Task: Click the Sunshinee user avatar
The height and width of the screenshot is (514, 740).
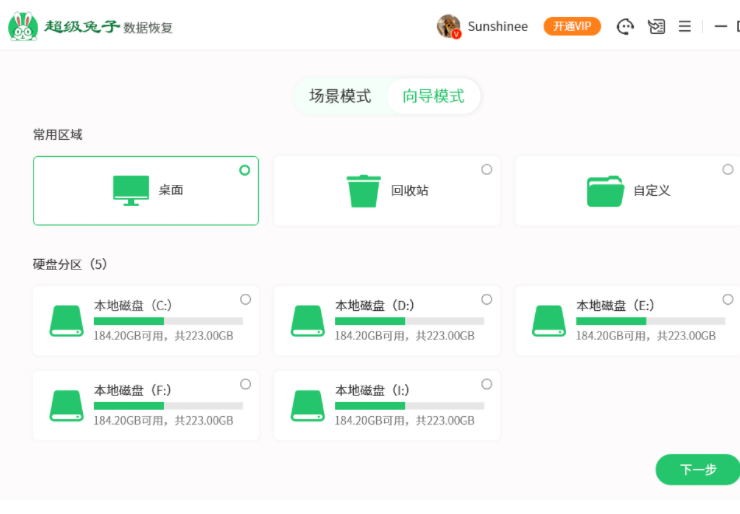Action: pyautogui.click(x=449, y=27)
